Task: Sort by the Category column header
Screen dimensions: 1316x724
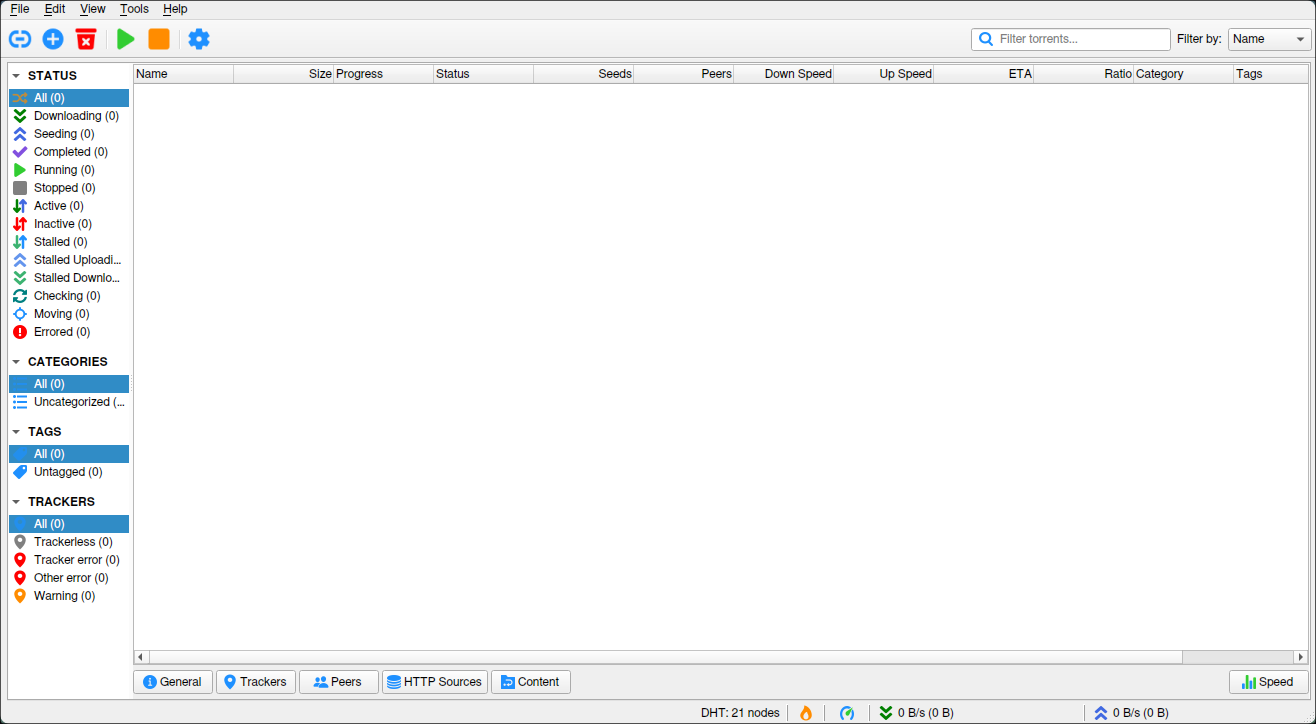Action: (x=1184, y=74)
